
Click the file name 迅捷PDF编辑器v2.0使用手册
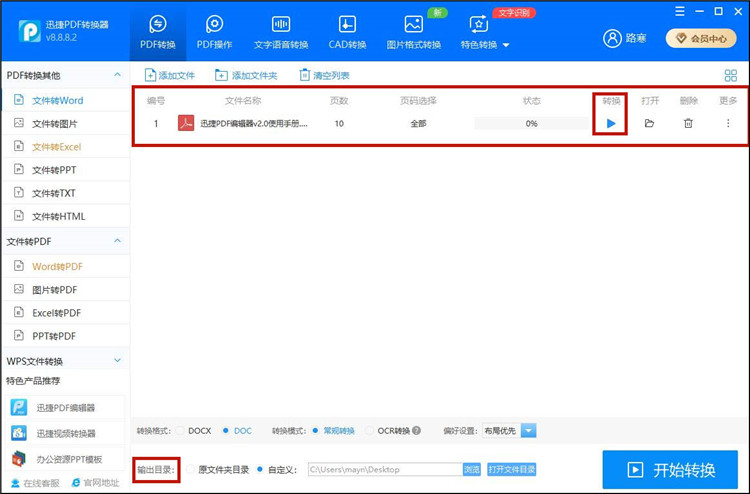(x=254, y=123)
